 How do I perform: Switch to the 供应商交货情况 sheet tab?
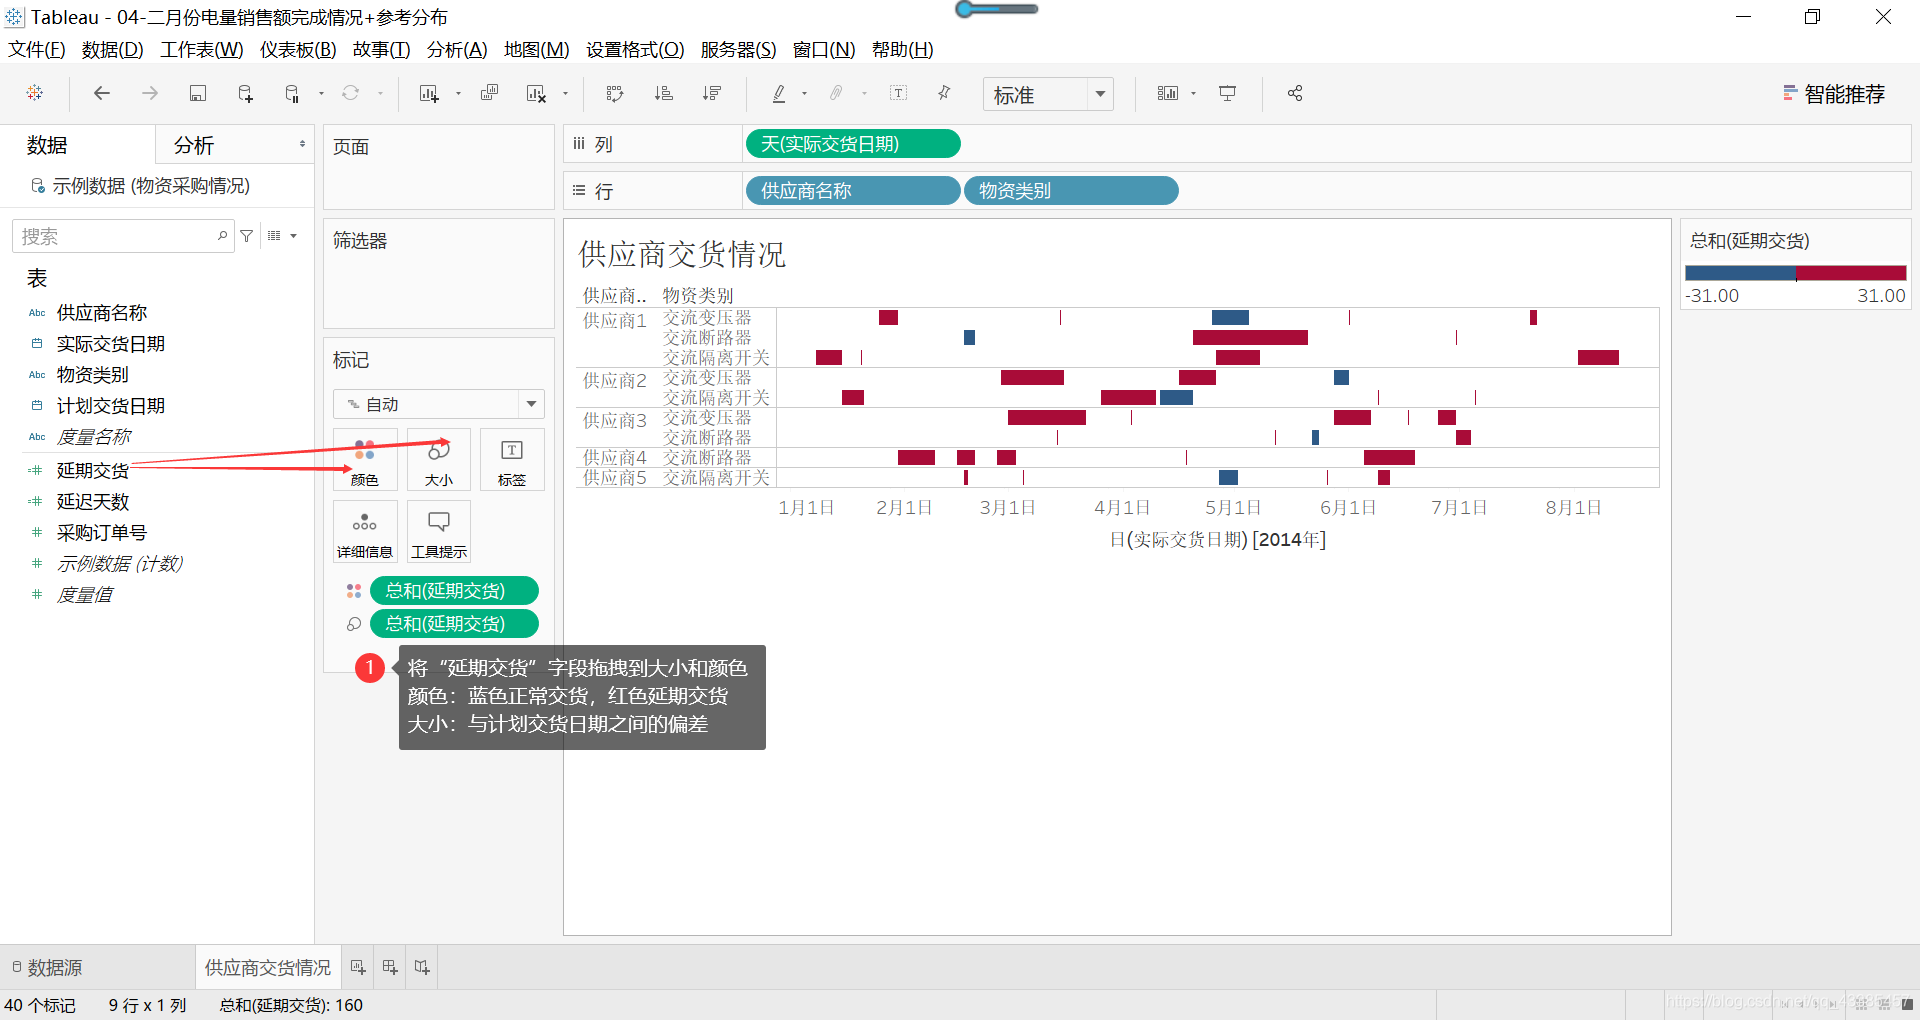268,967
